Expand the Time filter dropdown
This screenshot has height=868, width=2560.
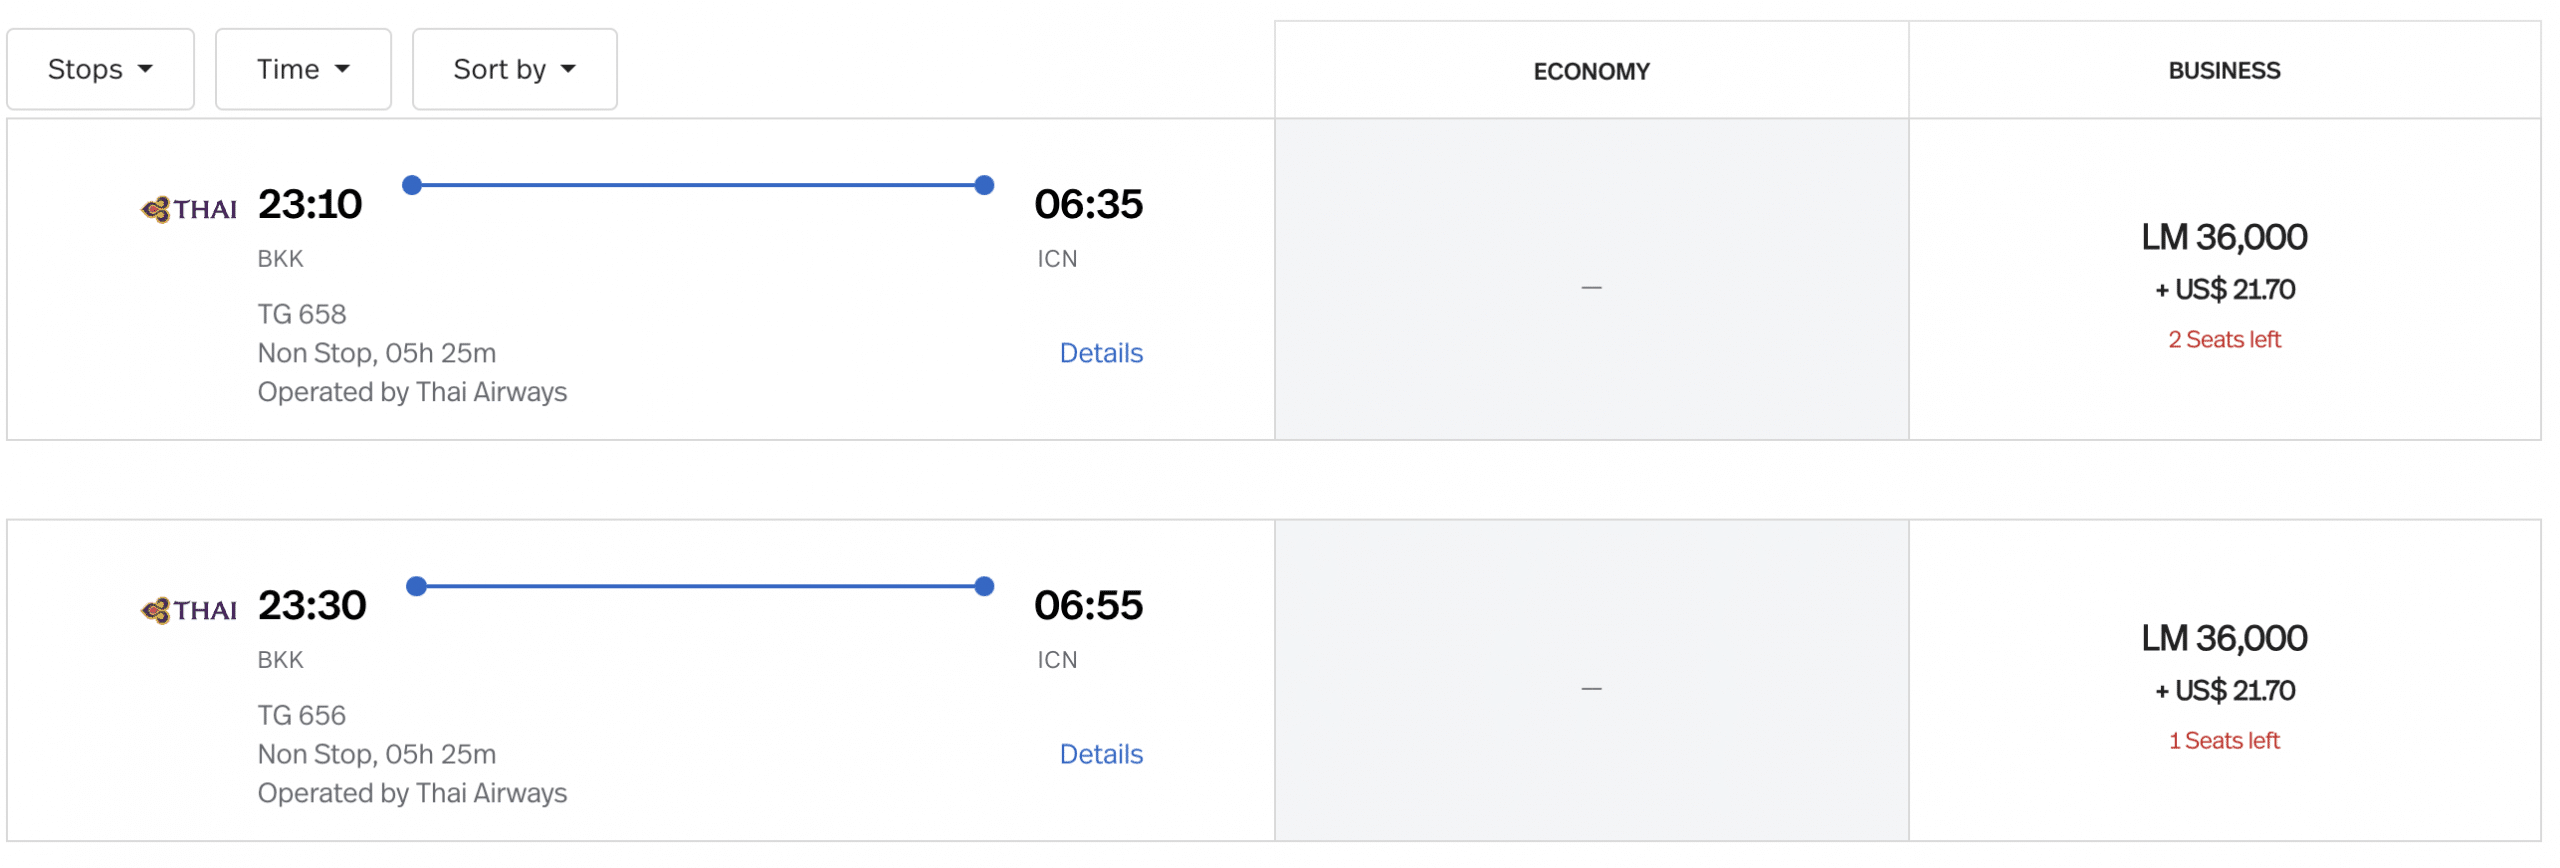point(303,69)
